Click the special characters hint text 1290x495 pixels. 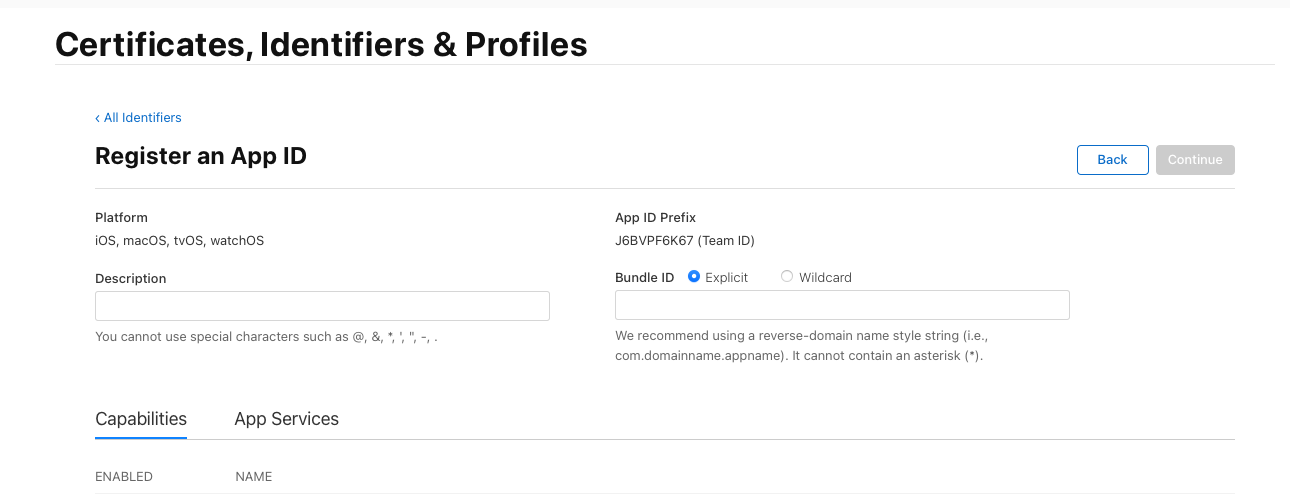(266, 337)
